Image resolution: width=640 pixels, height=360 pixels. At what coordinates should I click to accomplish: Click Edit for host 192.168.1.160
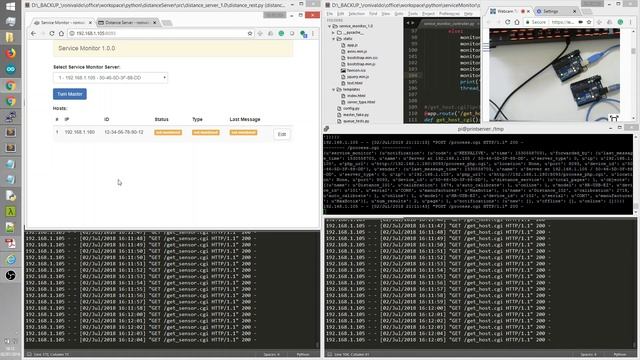click(x=282, y=134)
